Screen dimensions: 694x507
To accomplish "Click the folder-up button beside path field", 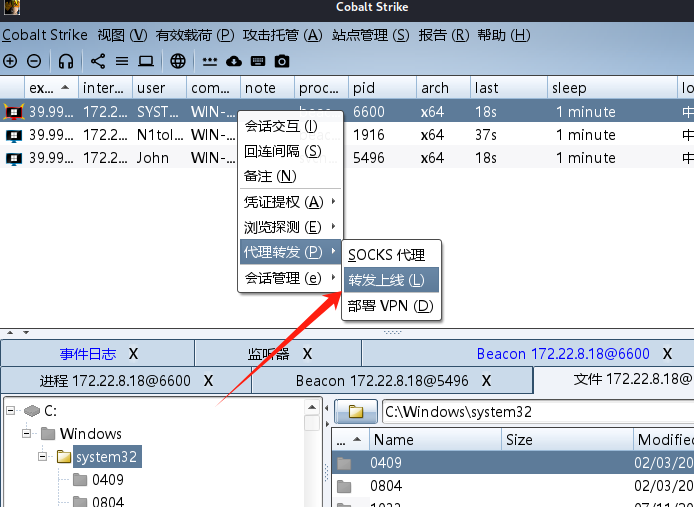I will point(355,411).
